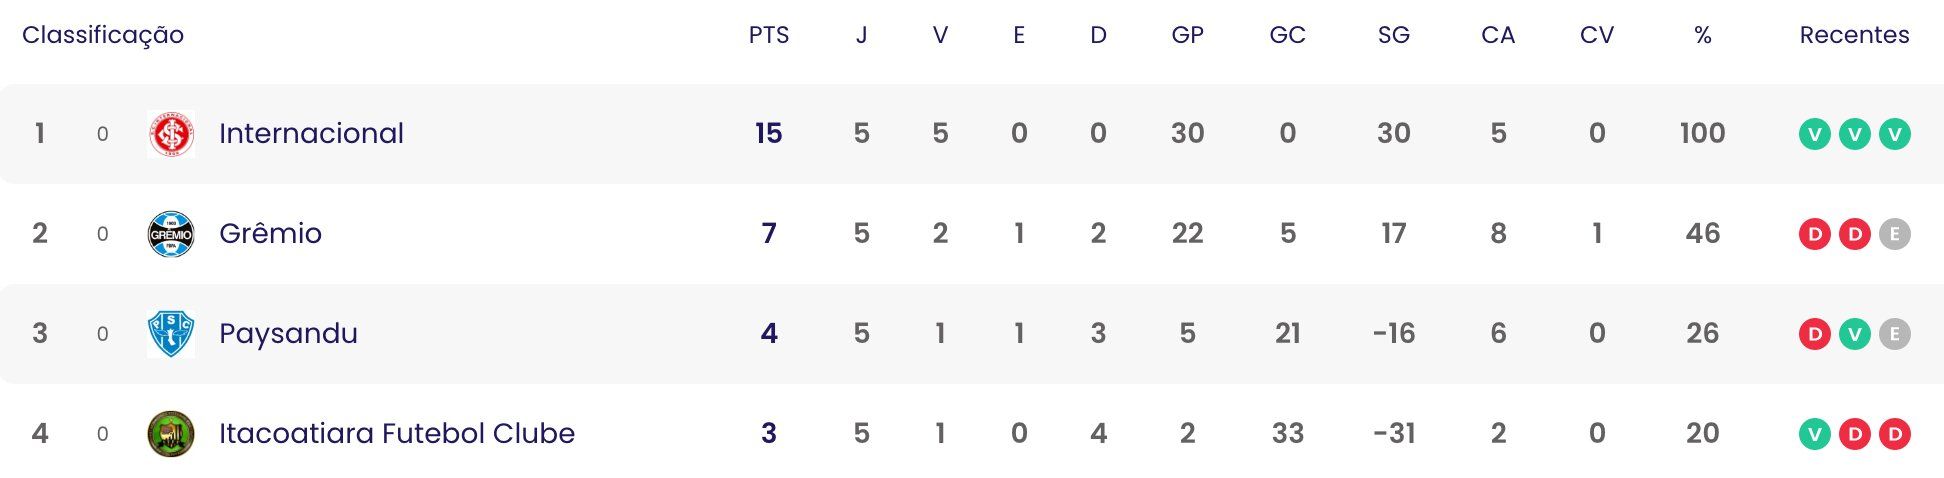The height and width of the screenshot is (478, 1944).
Task: Click Grêmio's gray E result badge
Action: point(1894,234)
